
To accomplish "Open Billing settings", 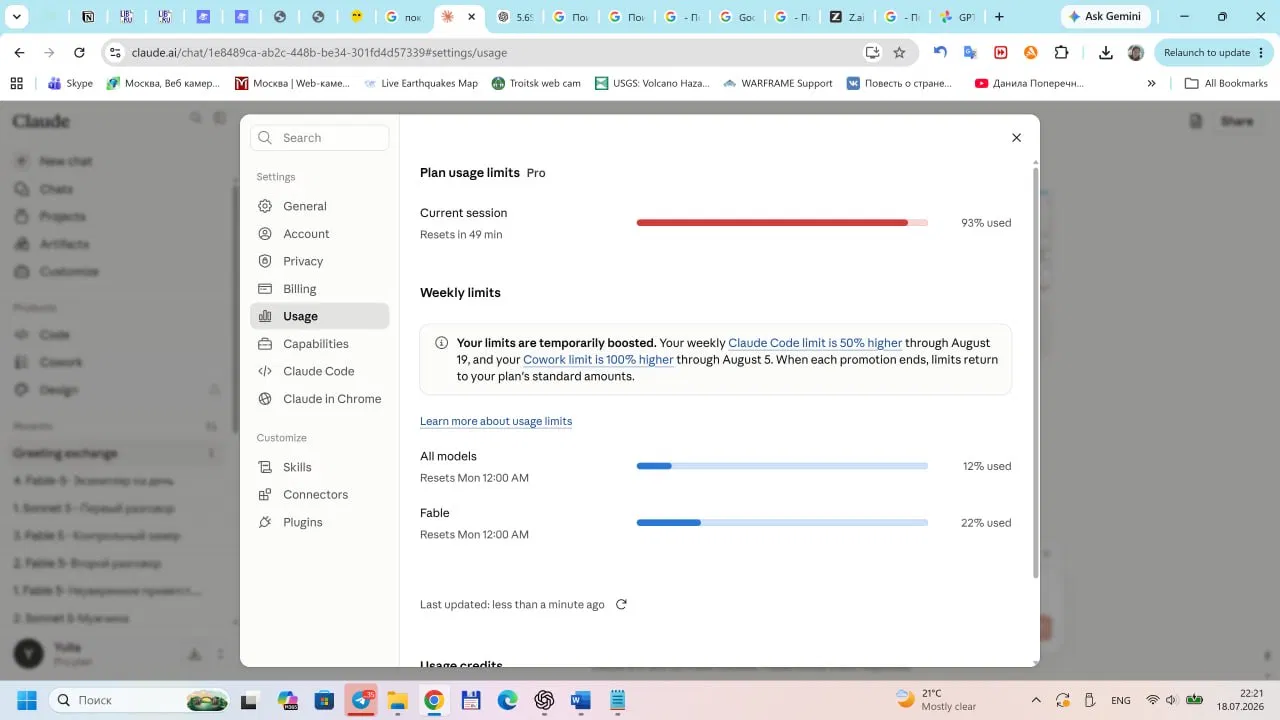I will click(319, 289).
